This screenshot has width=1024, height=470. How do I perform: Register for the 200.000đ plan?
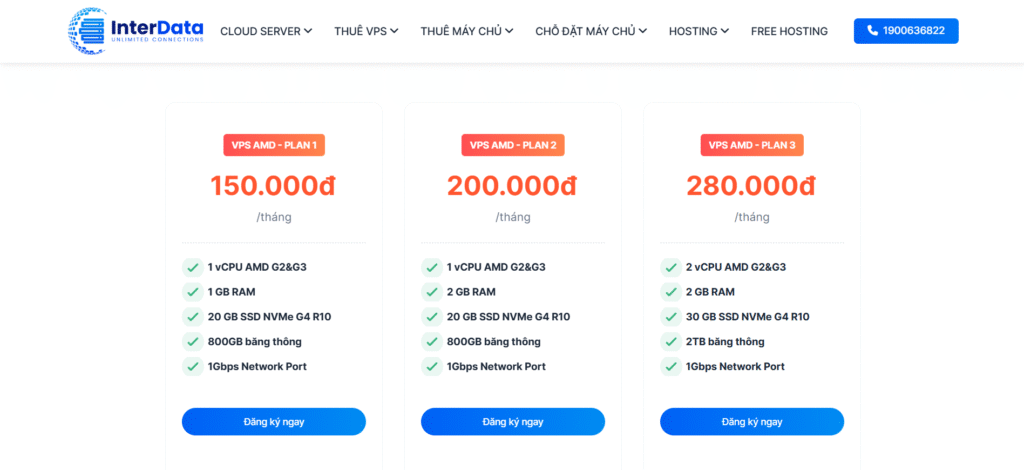pos(513,422)
